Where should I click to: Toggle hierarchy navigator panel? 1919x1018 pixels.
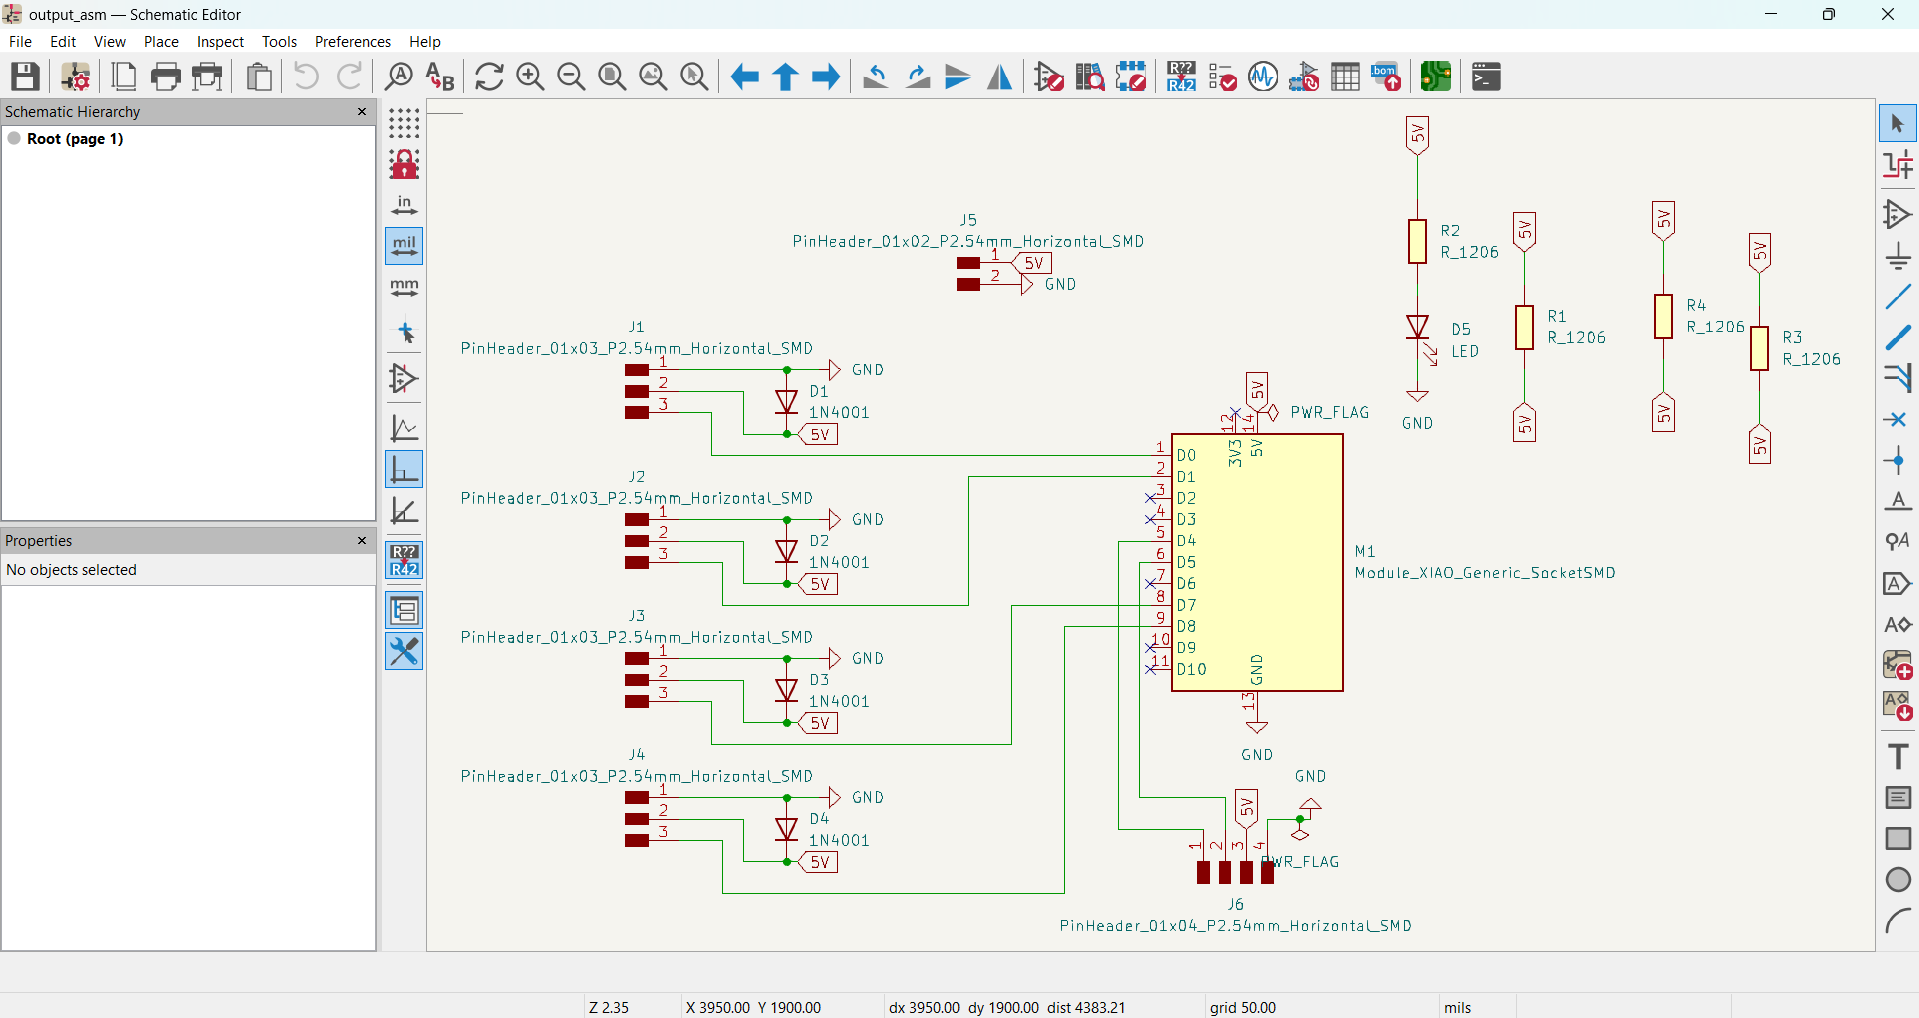(x=404, y=610)
